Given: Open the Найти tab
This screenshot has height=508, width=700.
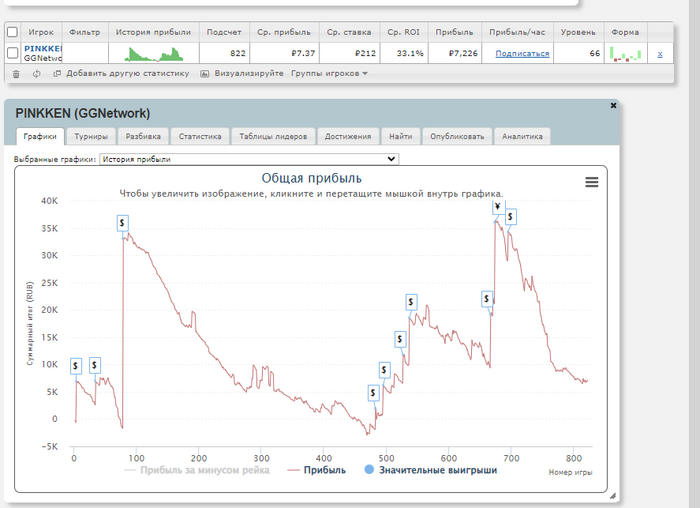Looking at the screenshot, I should pyautogui.click(x=400, y=137).
